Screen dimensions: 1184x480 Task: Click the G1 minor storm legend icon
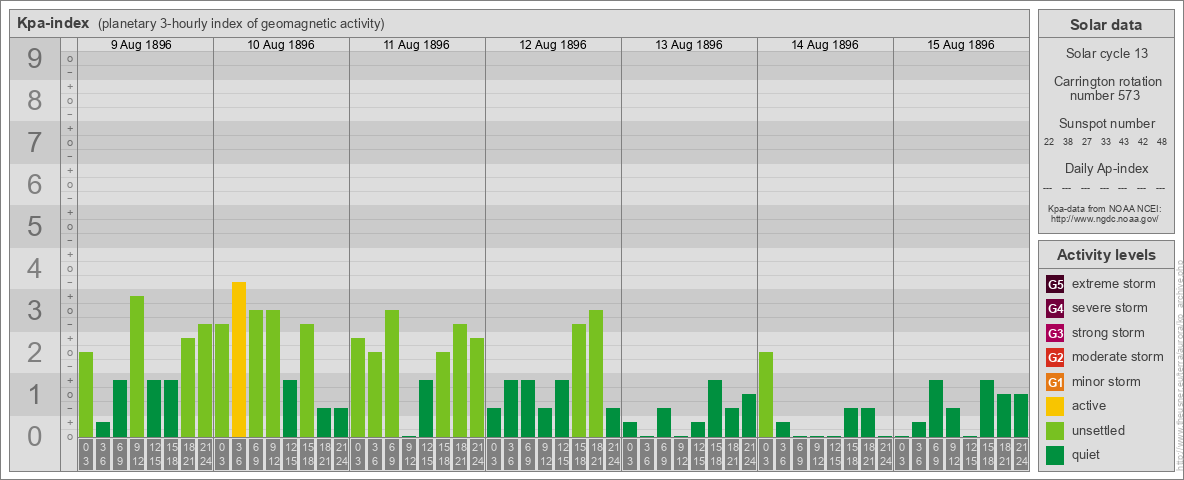pos(1055,382)
